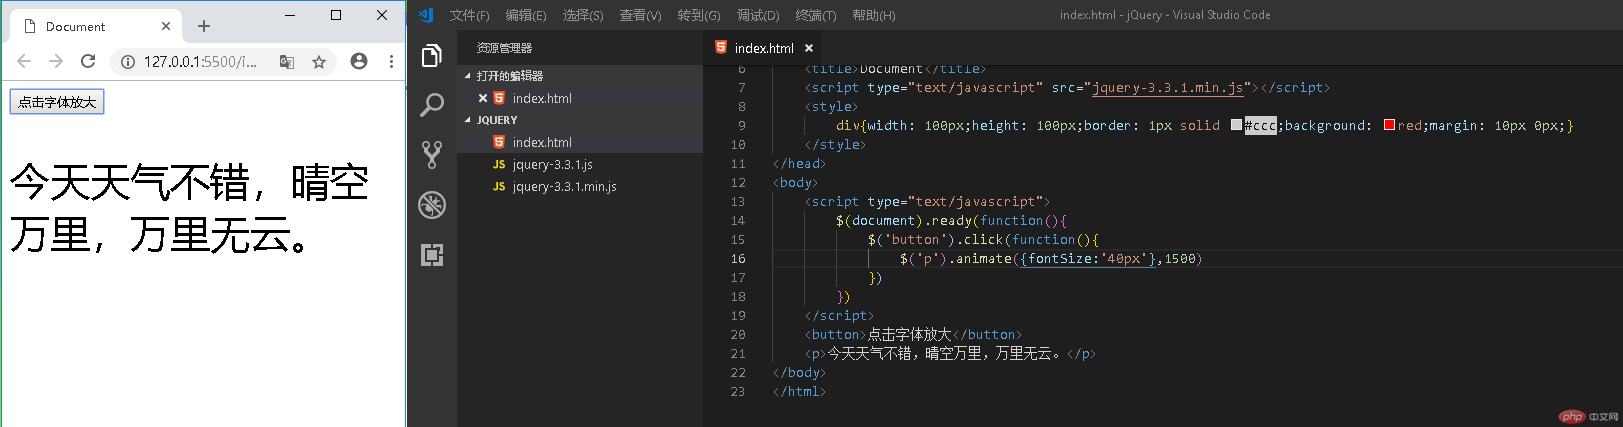Click the VS Code logo icon
1623x427 pixels.
[x=426, y=15]
